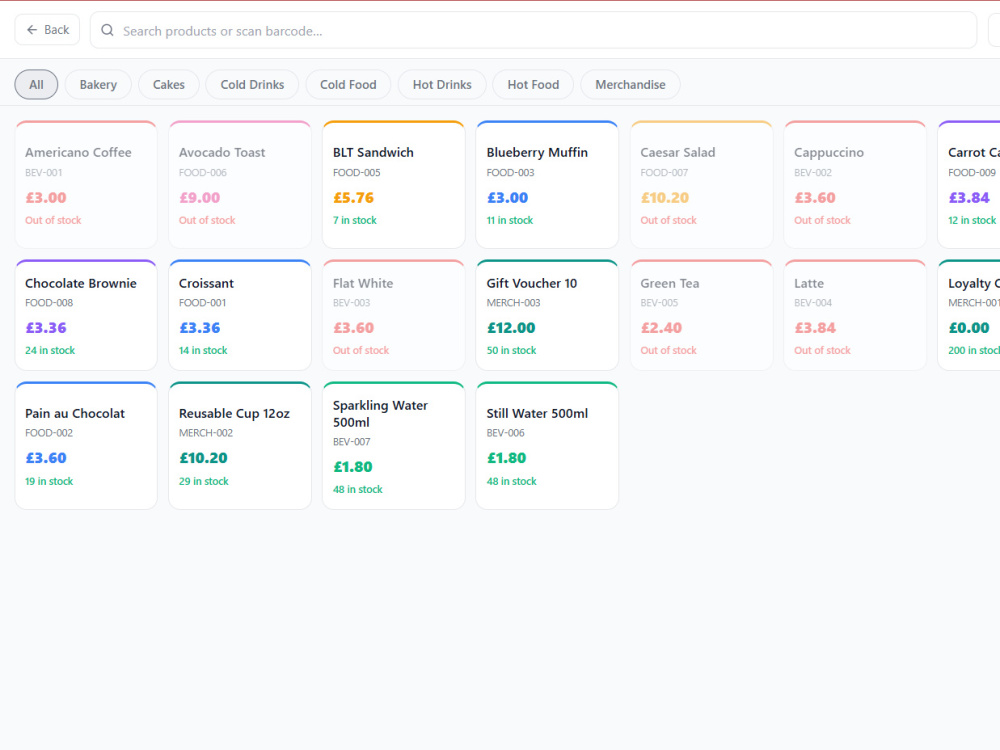Image resolution: width=1000 pixels, height=750 pixels.
Task: Add BLT Sandwich to the order
Action: pyautogui.click(x=393, y=184)
